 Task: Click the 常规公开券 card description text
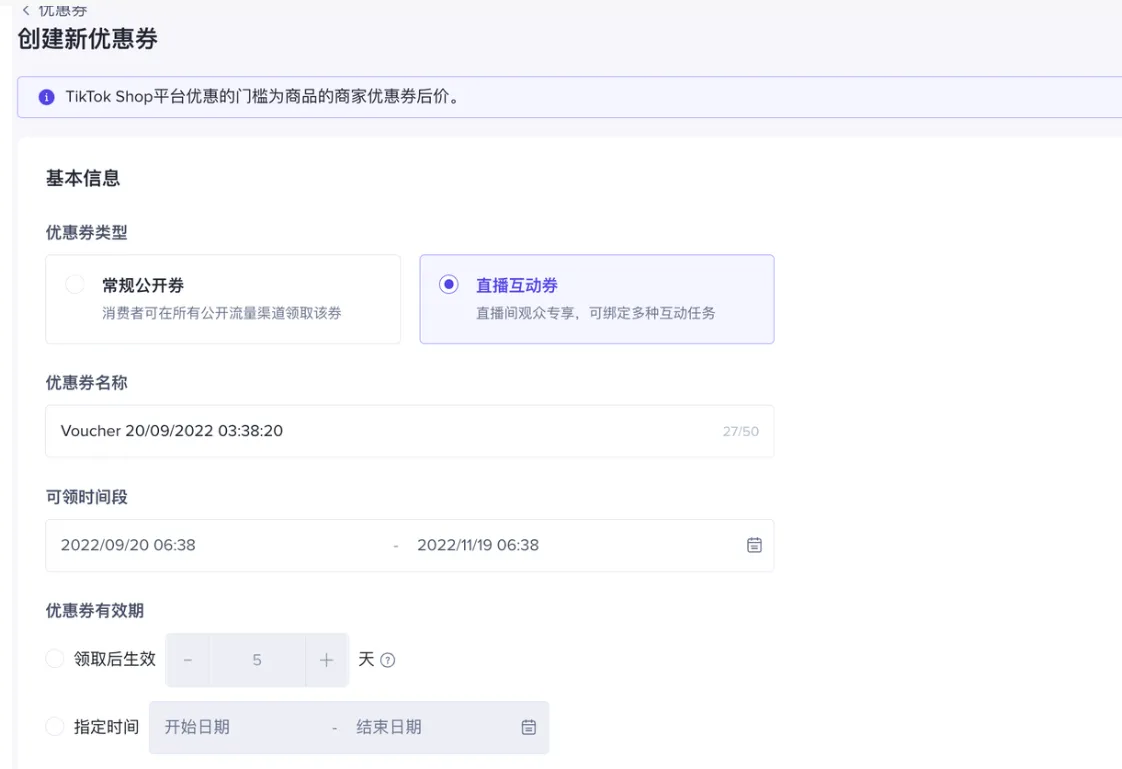[x=222, y=313]
